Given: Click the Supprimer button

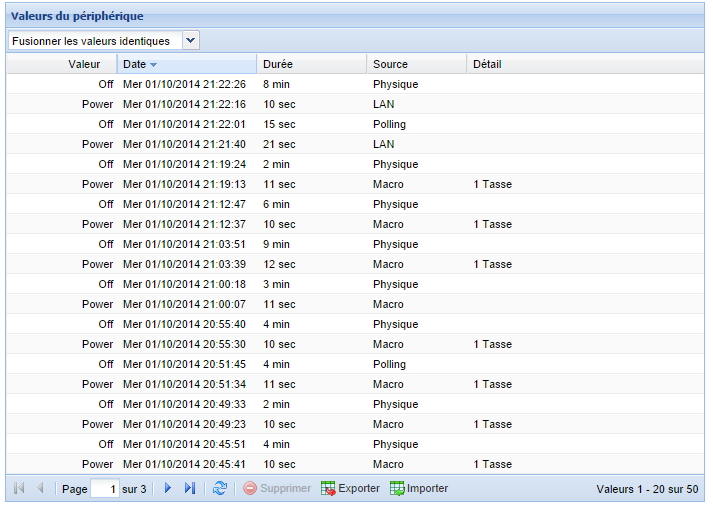Looking at the screenshot, I should click(277, 488).
